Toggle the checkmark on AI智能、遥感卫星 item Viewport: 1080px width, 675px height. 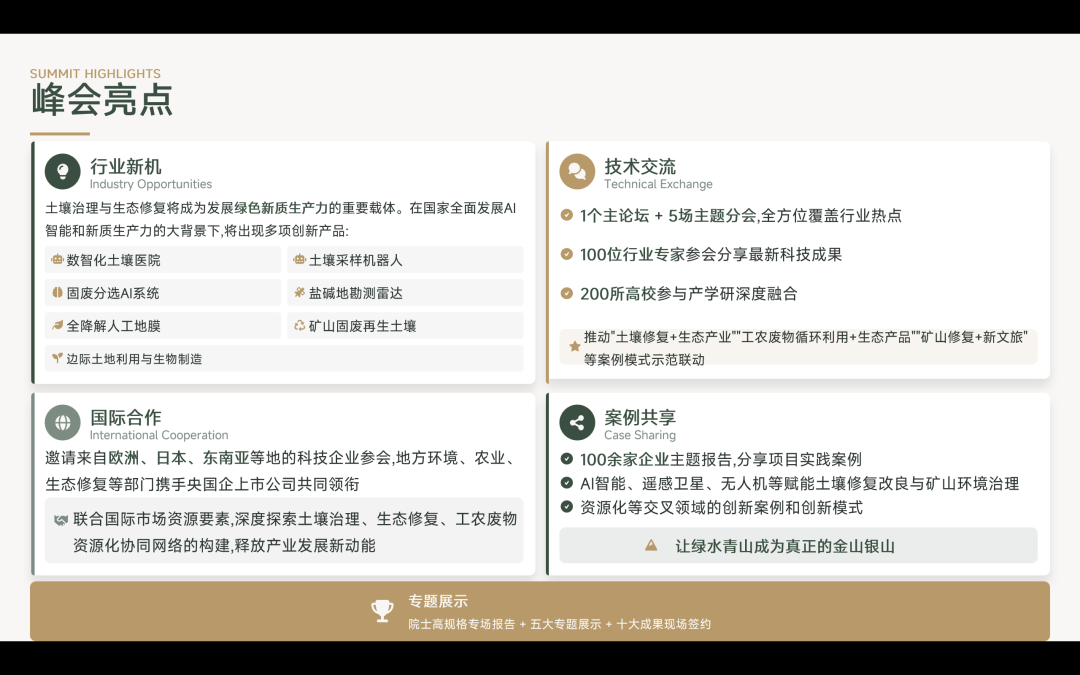[566, 483]
